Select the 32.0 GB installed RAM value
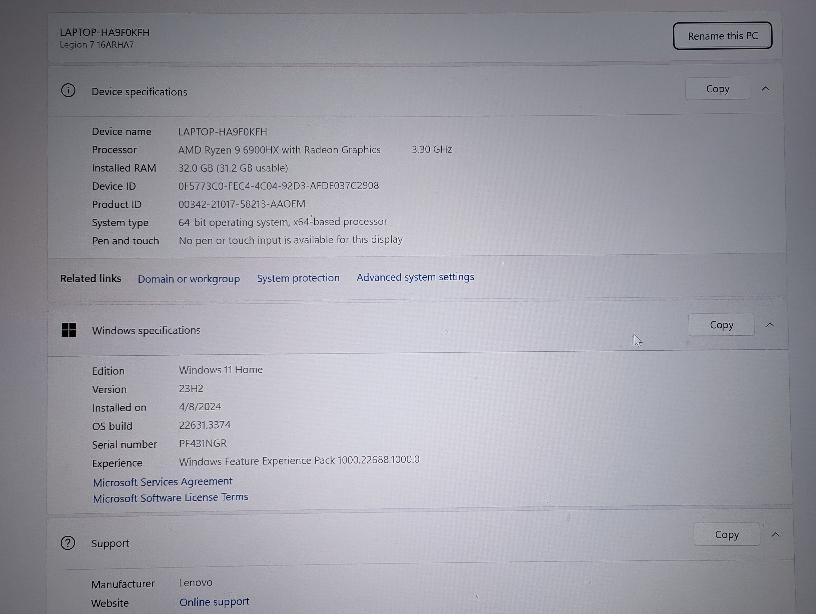Viewport: 816px width, 614px height. [x=233, y=168]
